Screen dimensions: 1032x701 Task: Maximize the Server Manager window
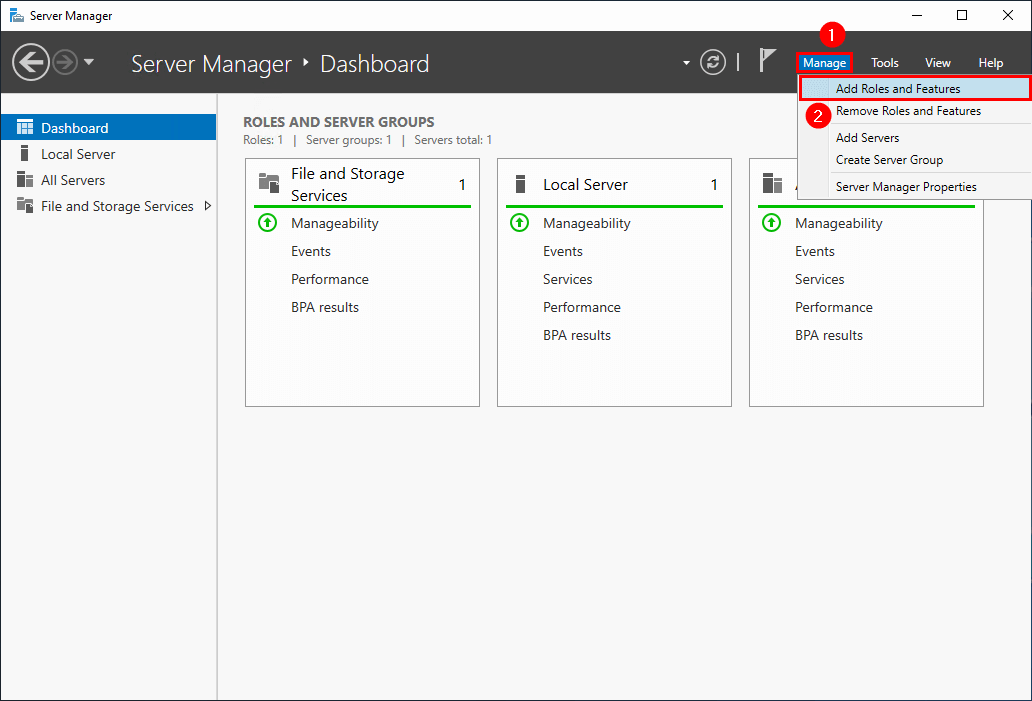[962, 15]
